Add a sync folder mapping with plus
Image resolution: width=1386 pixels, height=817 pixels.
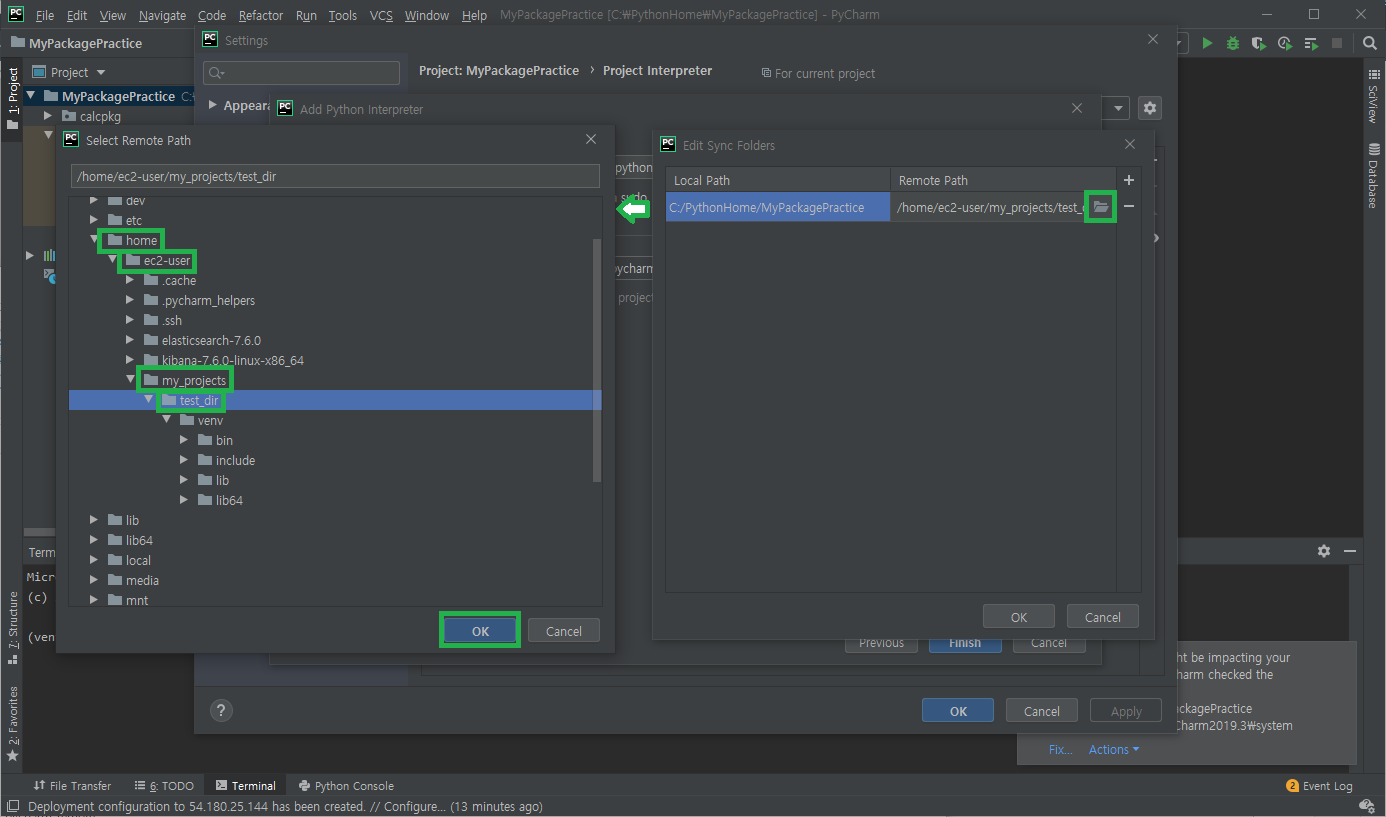click(x=1129, y=180)
